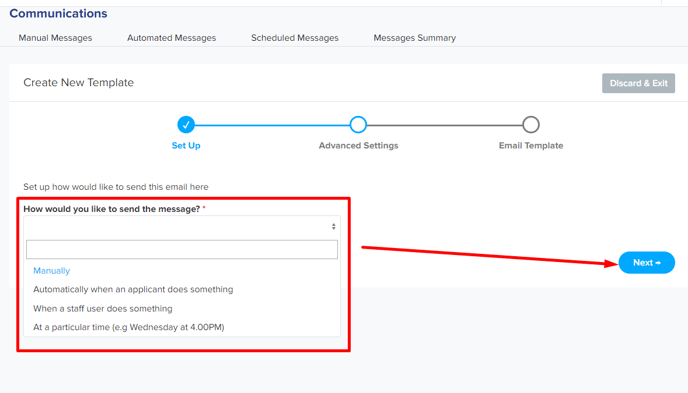Click the completed Set Up step checkmark circle
This screenshot has width=688, height=393.
click(x=186, y=125)
